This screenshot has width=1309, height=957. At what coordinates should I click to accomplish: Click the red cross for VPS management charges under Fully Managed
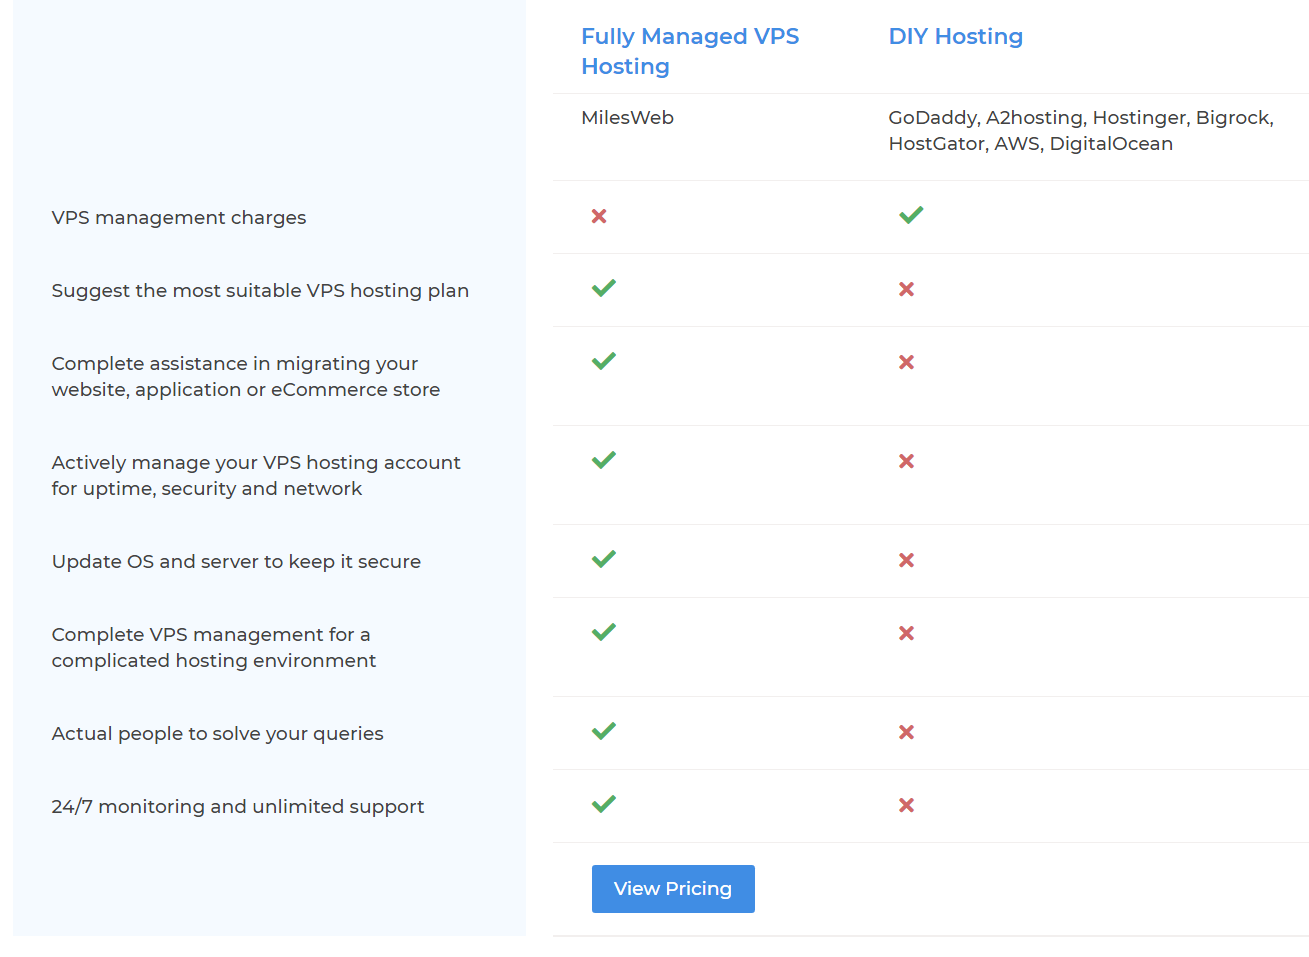[x=599, y=216]
